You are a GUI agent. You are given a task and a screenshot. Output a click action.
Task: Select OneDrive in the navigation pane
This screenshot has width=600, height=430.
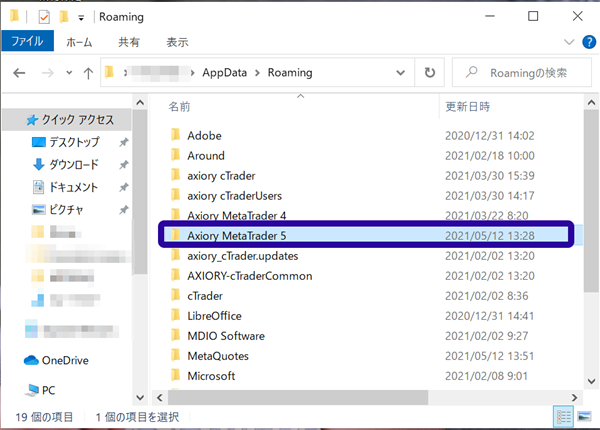65,360
